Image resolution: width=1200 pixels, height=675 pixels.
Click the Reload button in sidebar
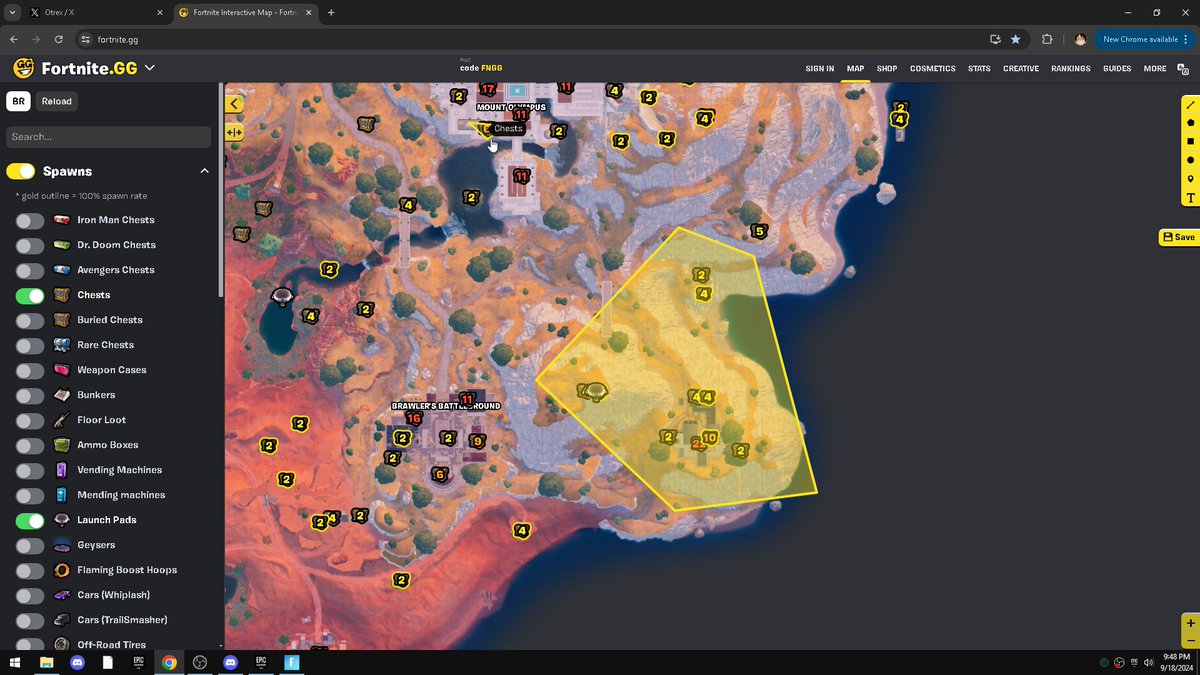pyautogui.click(x=56, y=101)
